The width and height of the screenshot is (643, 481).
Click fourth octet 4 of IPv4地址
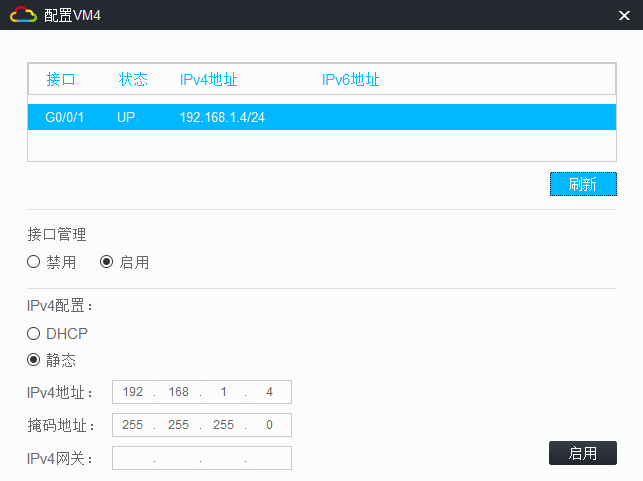click(x=269, y=392)
